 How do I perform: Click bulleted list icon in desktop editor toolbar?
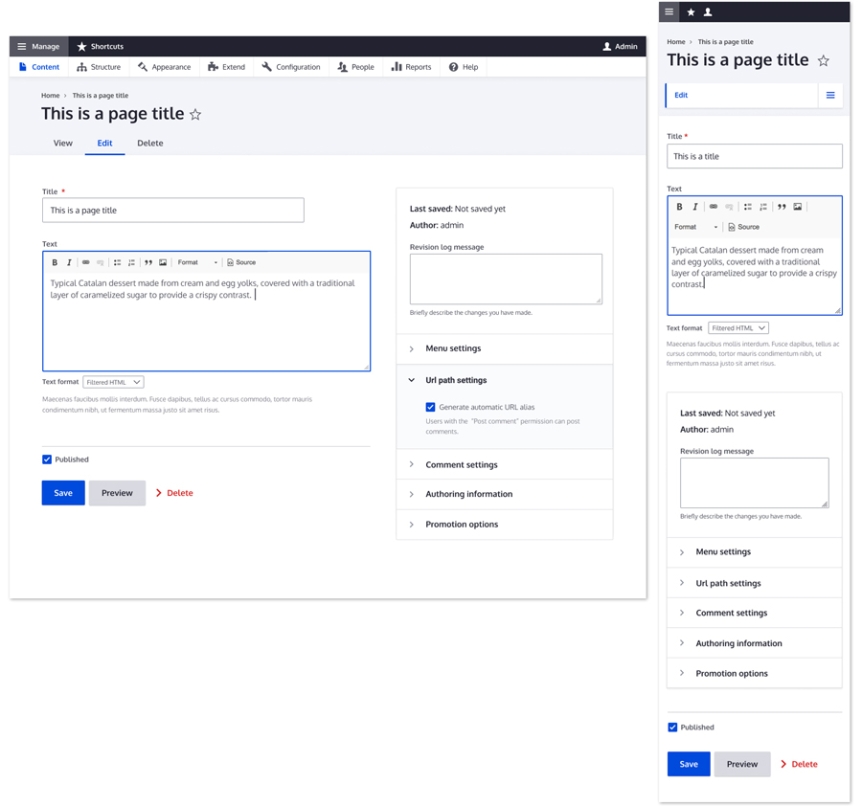click(x=117, y=263)
